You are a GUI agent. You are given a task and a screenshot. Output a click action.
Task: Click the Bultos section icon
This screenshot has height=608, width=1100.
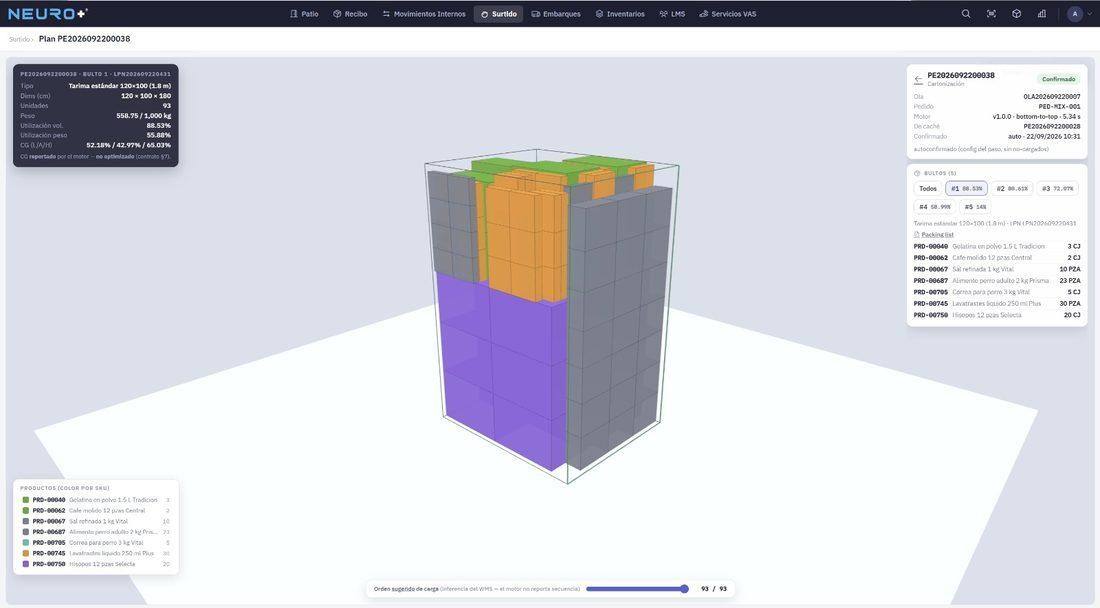[x=917, y=173]
